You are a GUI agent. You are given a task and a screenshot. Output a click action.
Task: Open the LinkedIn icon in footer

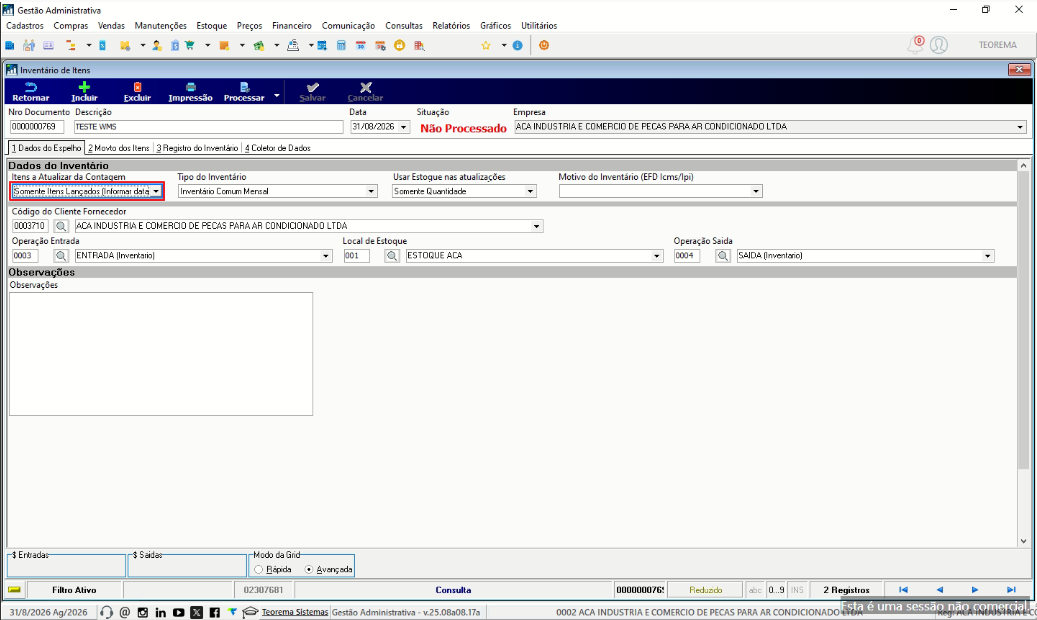point(161,613)
